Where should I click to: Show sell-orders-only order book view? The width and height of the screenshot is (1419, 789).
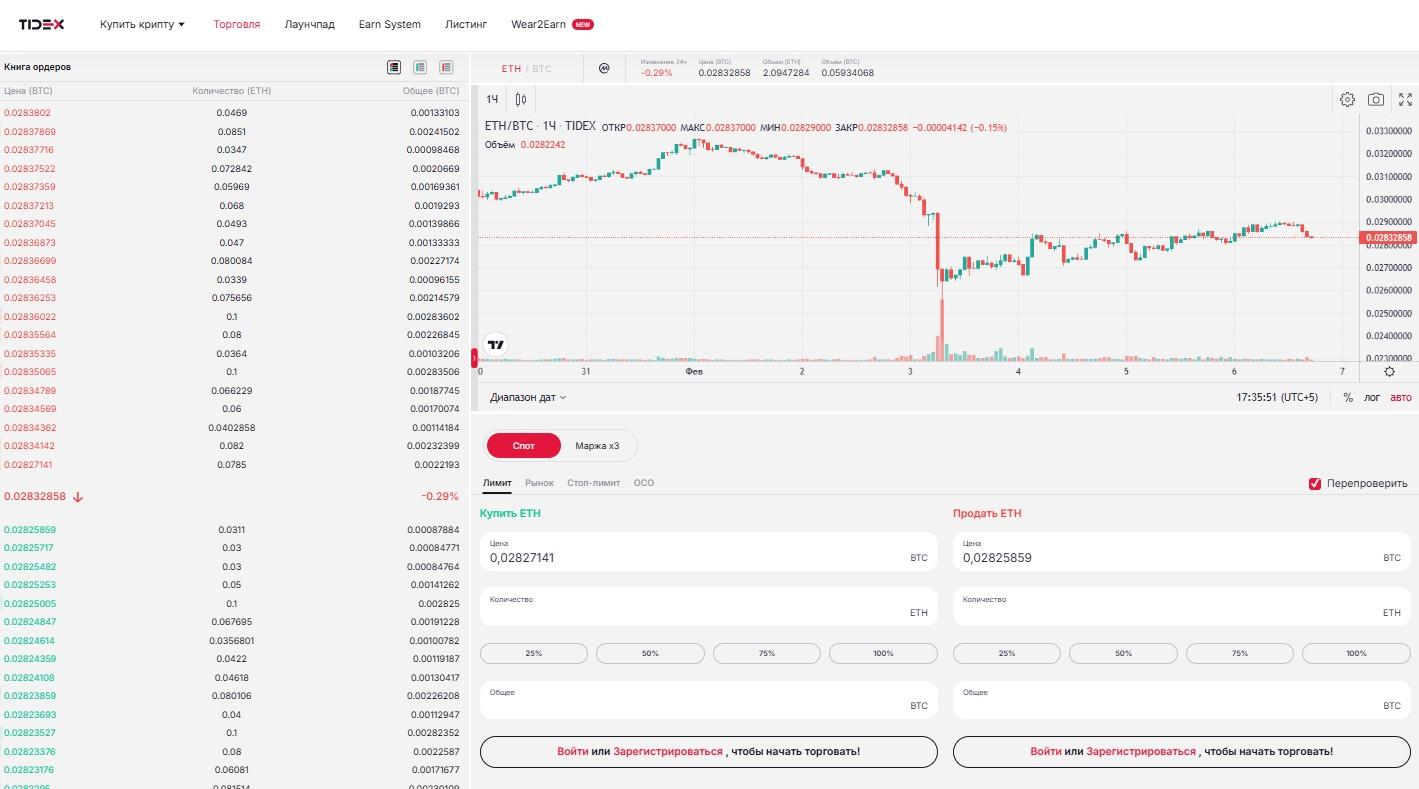coord(446,67)
